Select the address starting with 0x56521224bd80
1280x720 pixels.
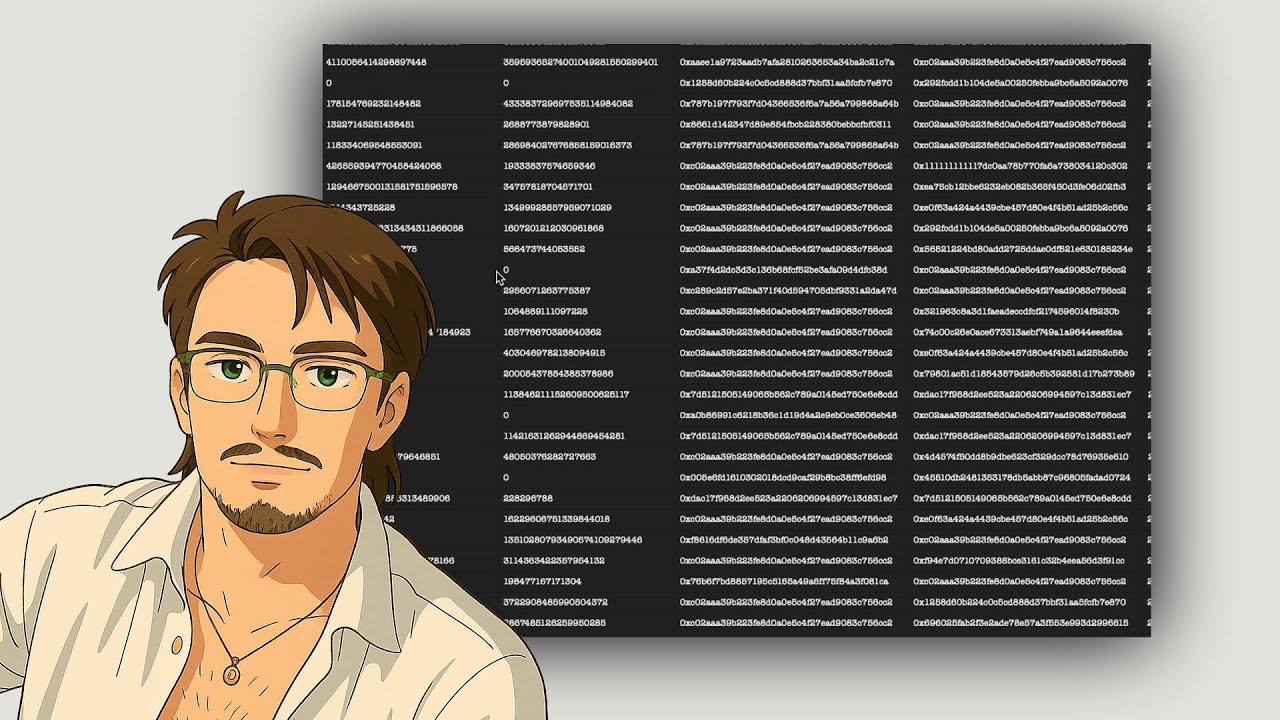tap(1023, 249)
